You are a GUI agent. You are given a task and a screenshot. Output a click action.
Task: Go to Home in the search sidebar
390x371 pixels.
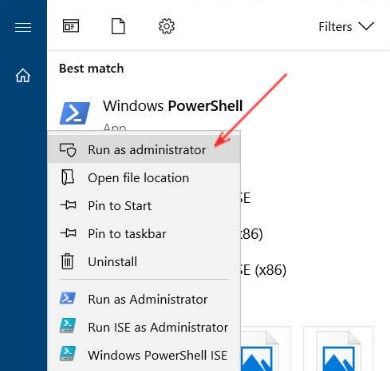(23, 75)
